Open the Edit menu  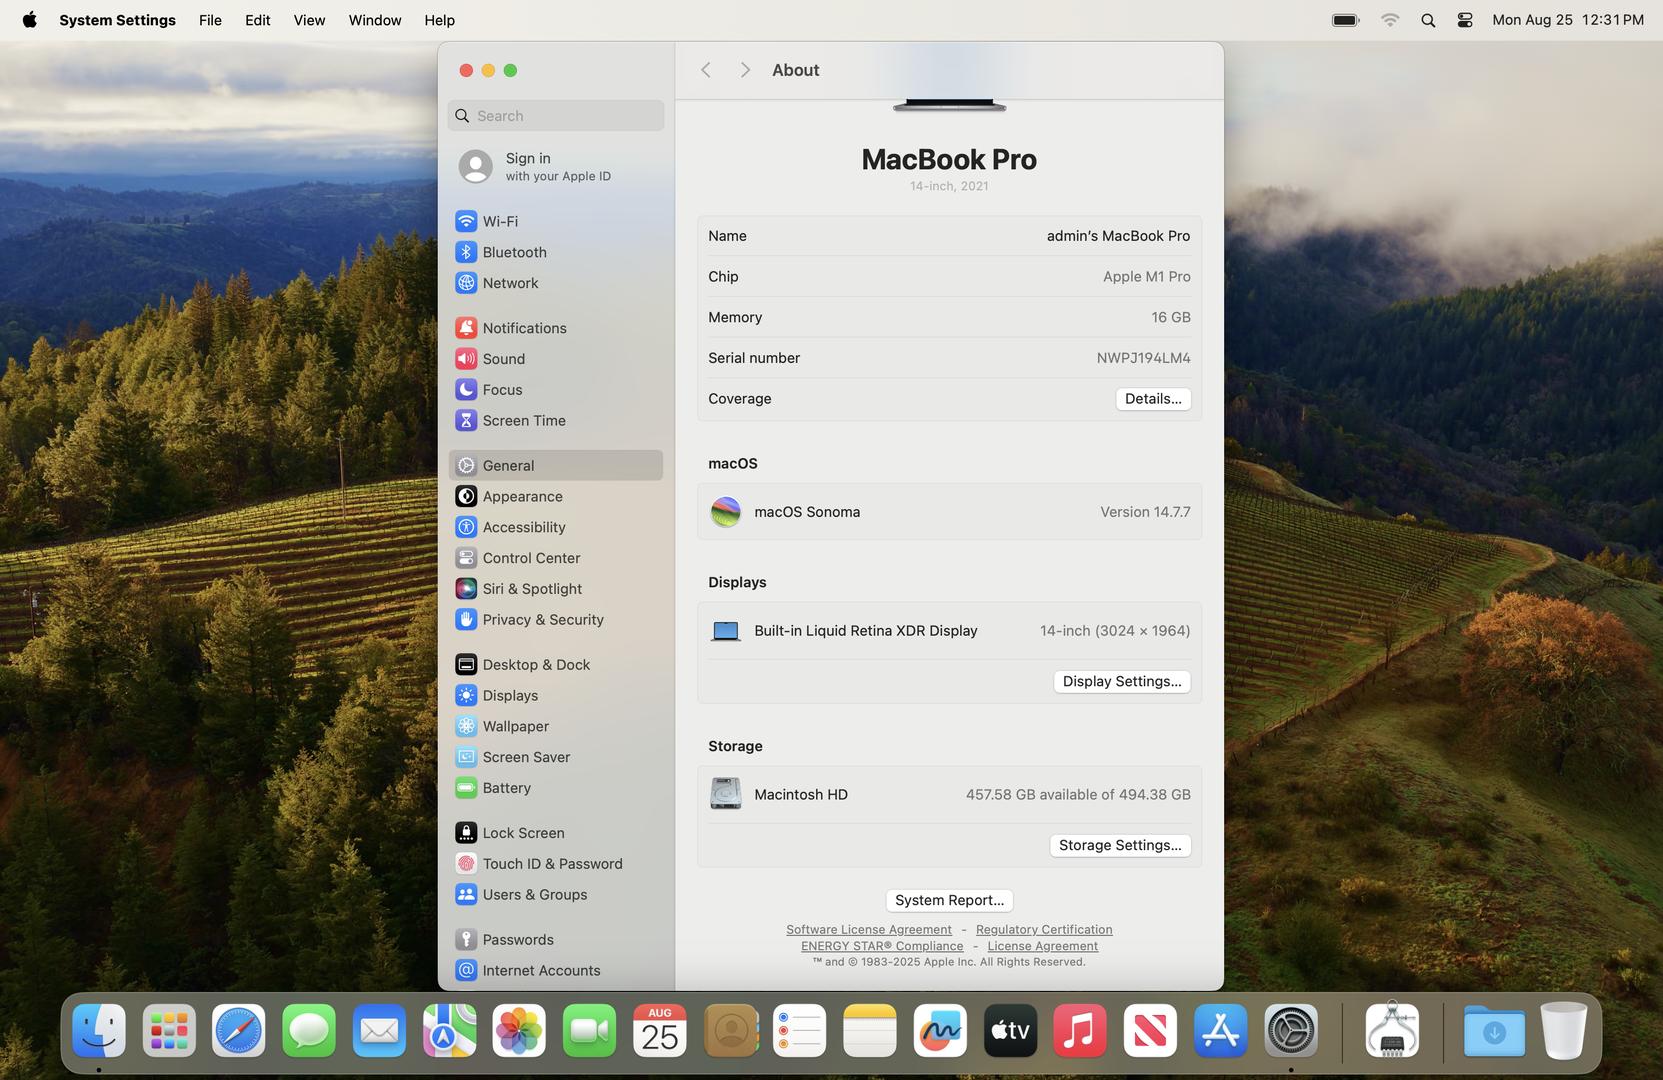point(258,20)
